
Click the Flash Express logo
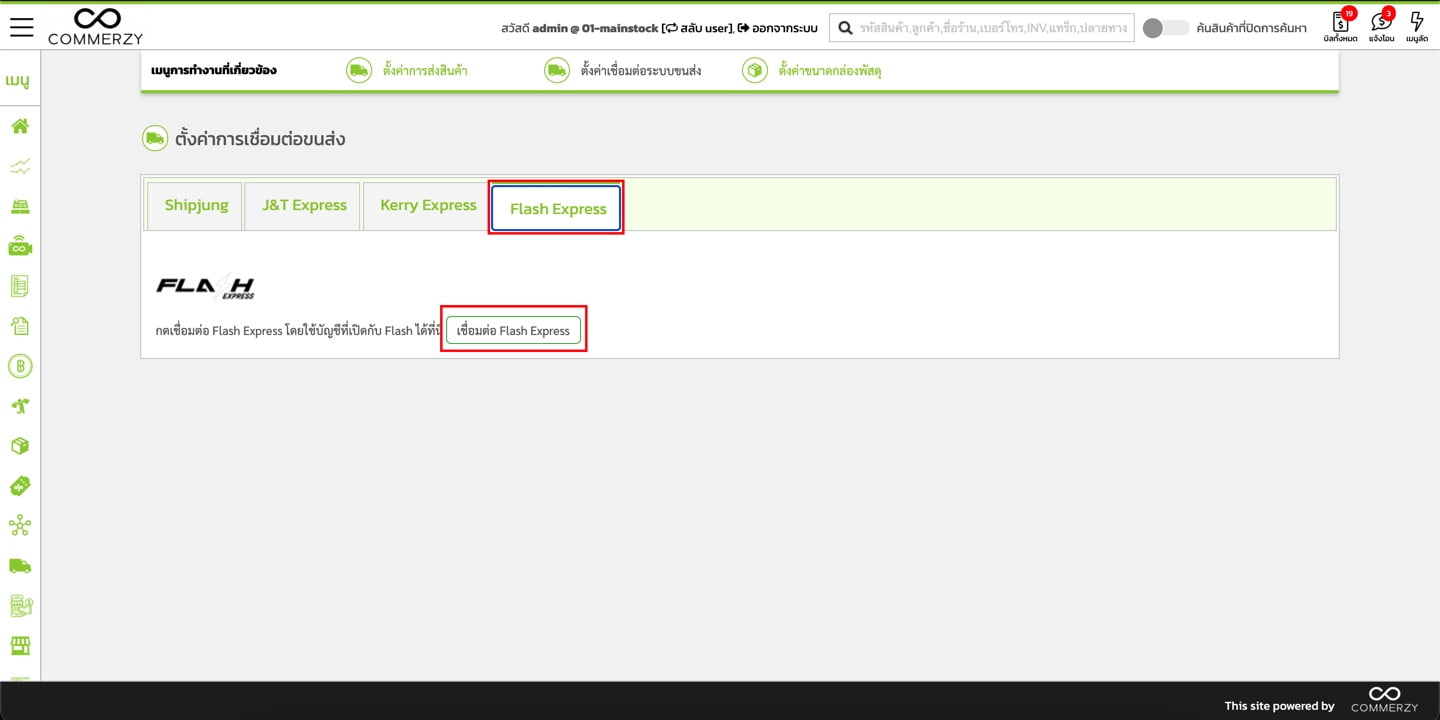[x=205, y=286]
